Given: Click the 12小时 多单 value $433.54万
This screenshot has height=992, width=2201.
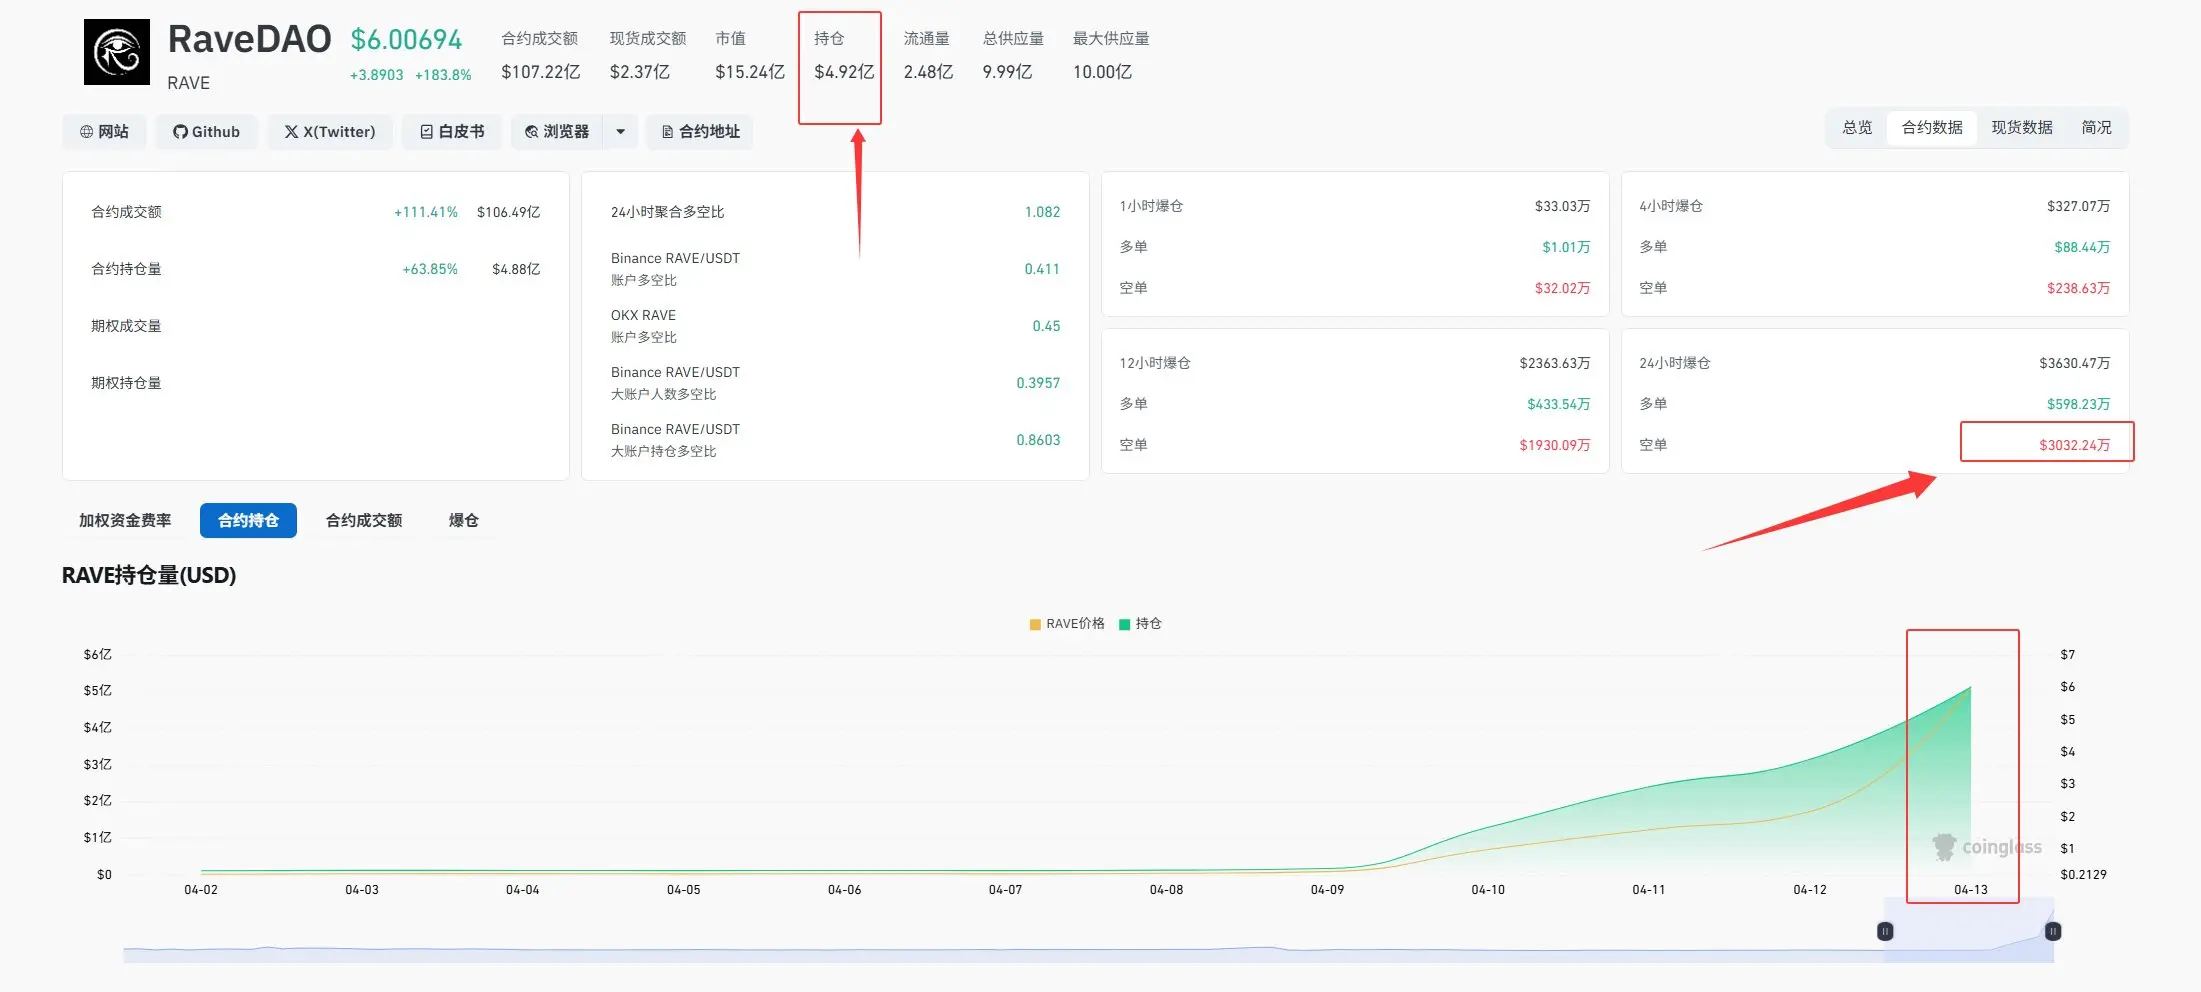Looking at the screenshot, I should (1558, 404).
